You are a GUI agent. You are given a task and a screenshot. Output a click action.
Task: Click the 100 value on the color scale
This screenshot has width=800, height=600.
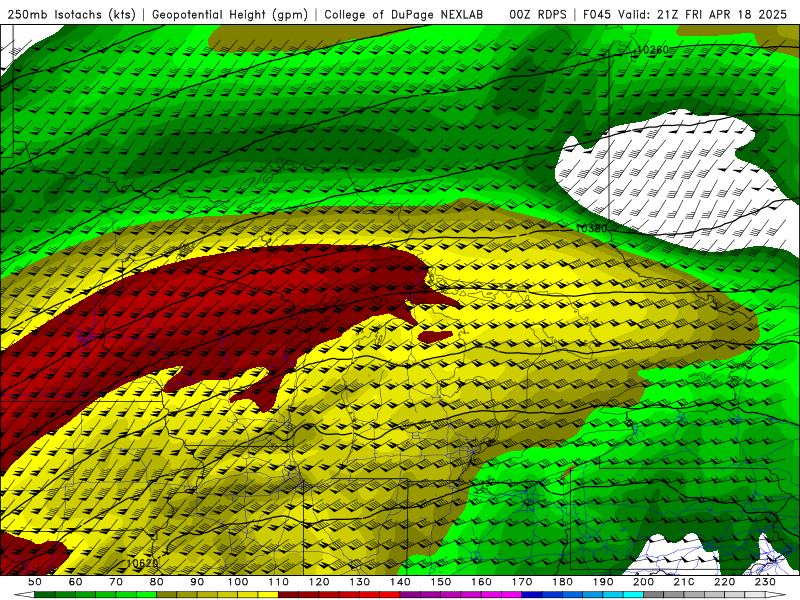238,582
